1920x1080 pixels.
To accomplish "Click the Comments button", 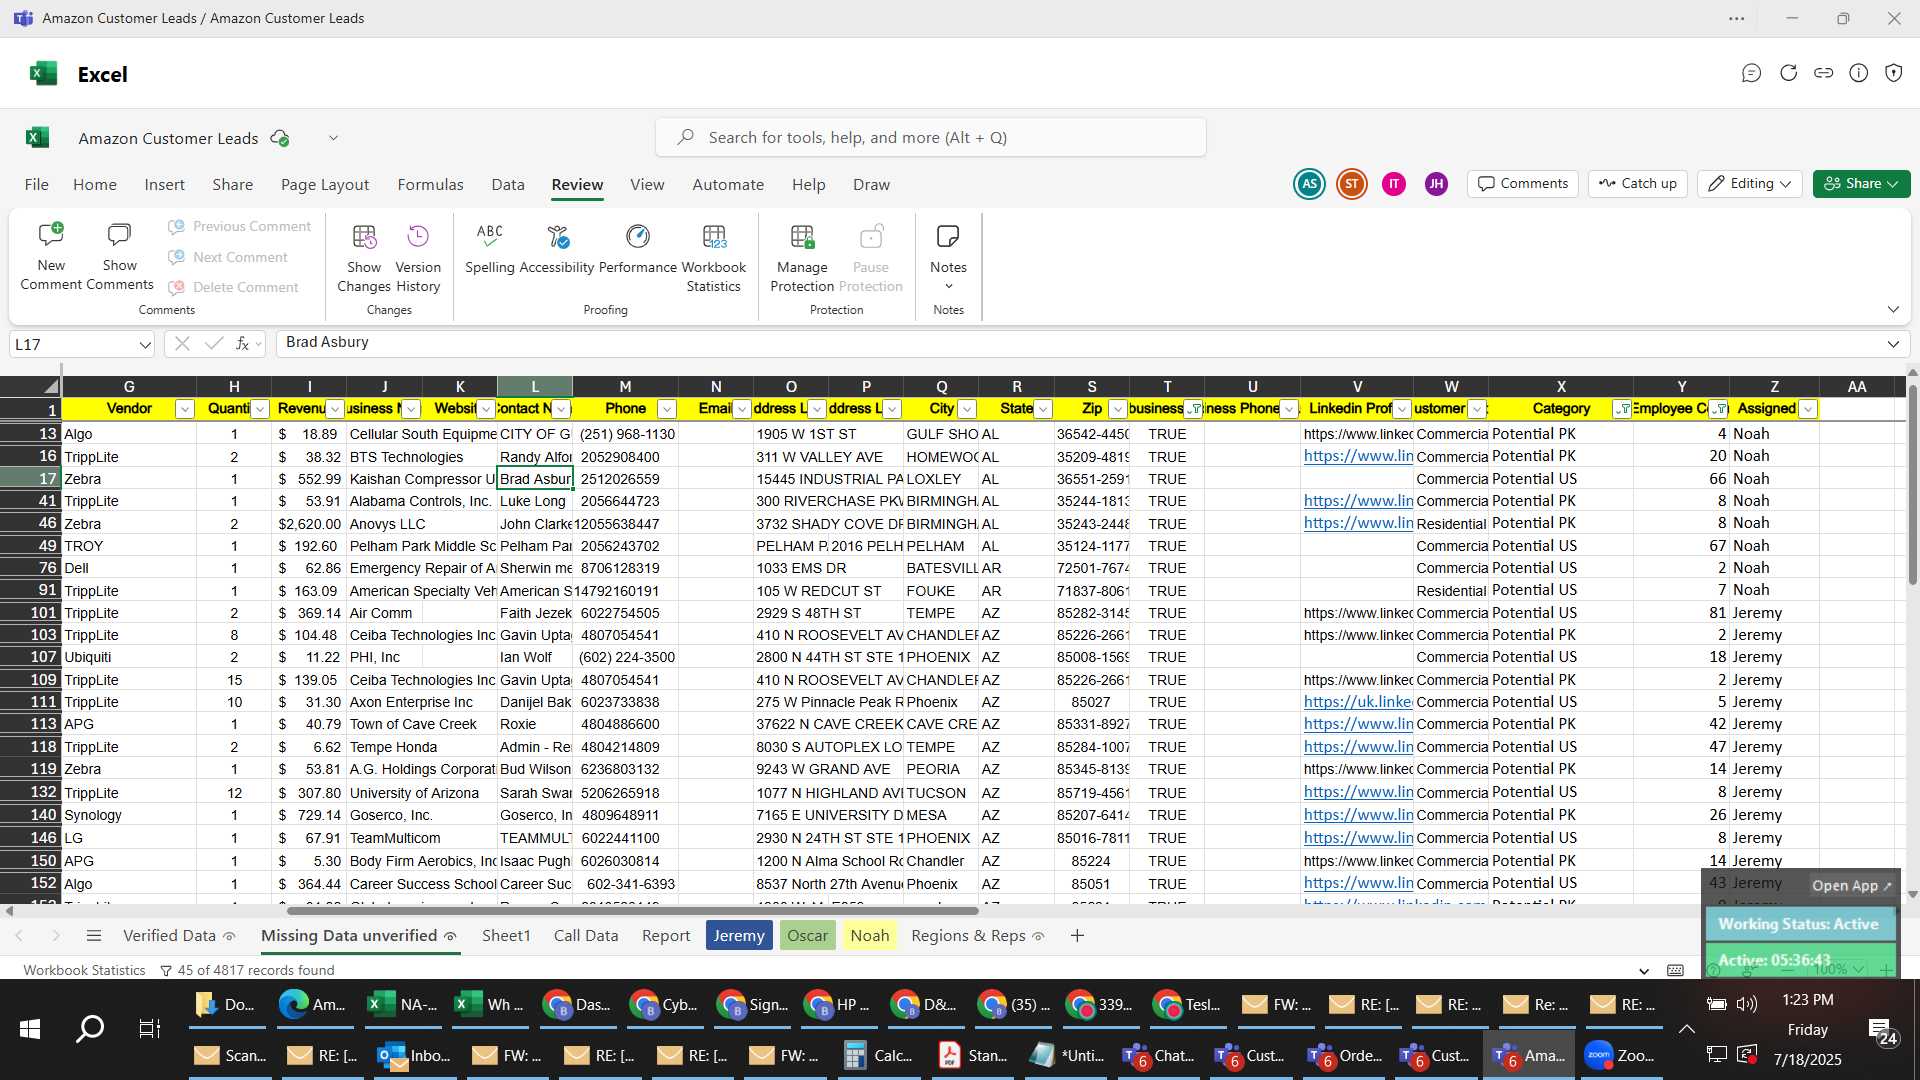I will 1523,184.
